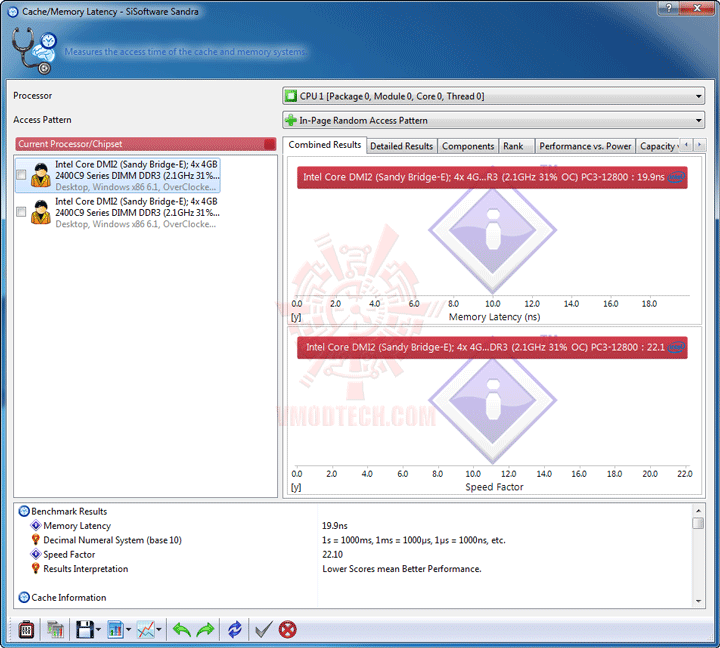Click the Memory Latency diamond icon
This screenshot has width=720, height=648.
pos(35,525)
